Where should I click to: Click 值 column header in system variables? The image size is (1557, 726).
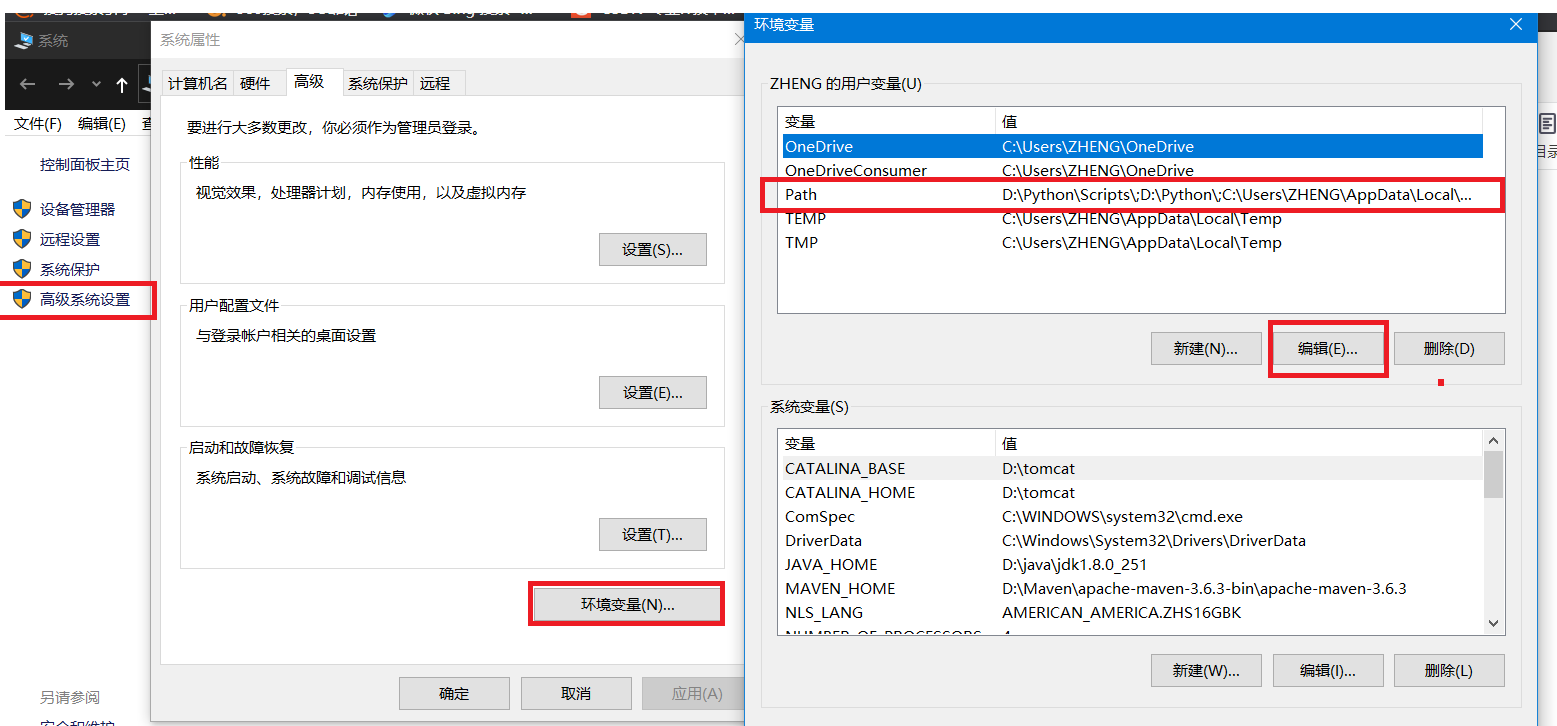click(x=1240, y=443)
